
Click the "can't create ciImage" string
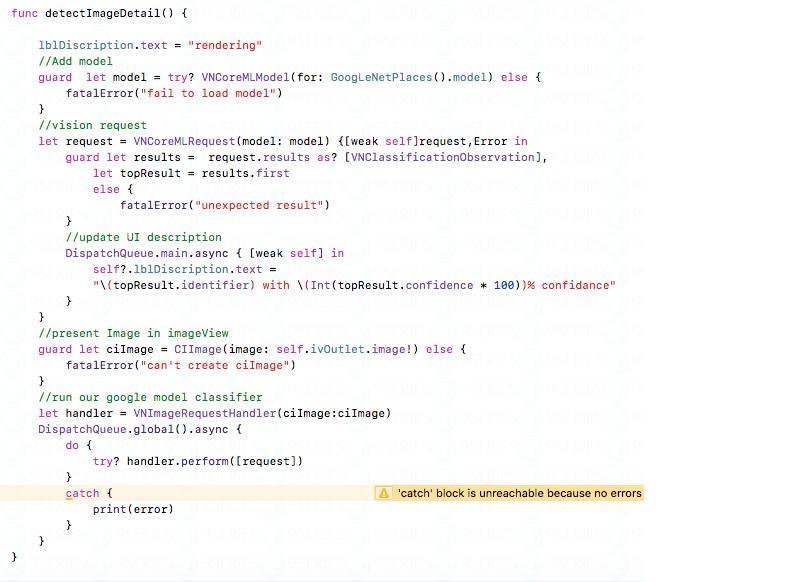[228, 365]
